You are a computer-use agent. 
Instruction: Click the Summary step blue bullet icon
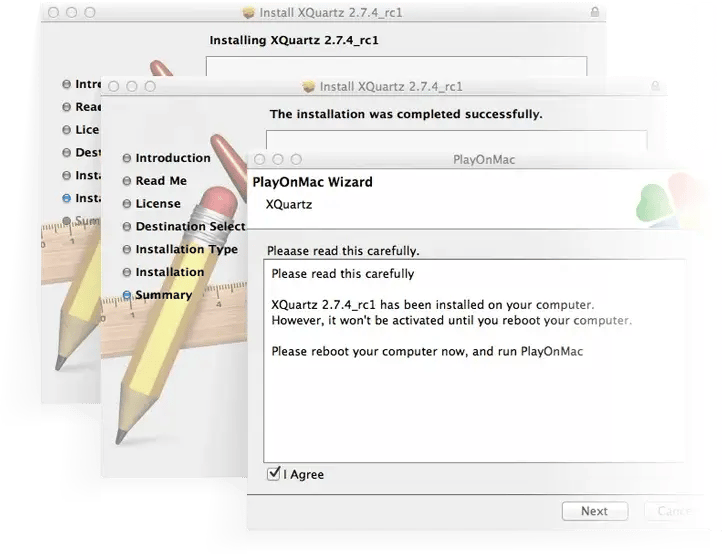[127, 295]
